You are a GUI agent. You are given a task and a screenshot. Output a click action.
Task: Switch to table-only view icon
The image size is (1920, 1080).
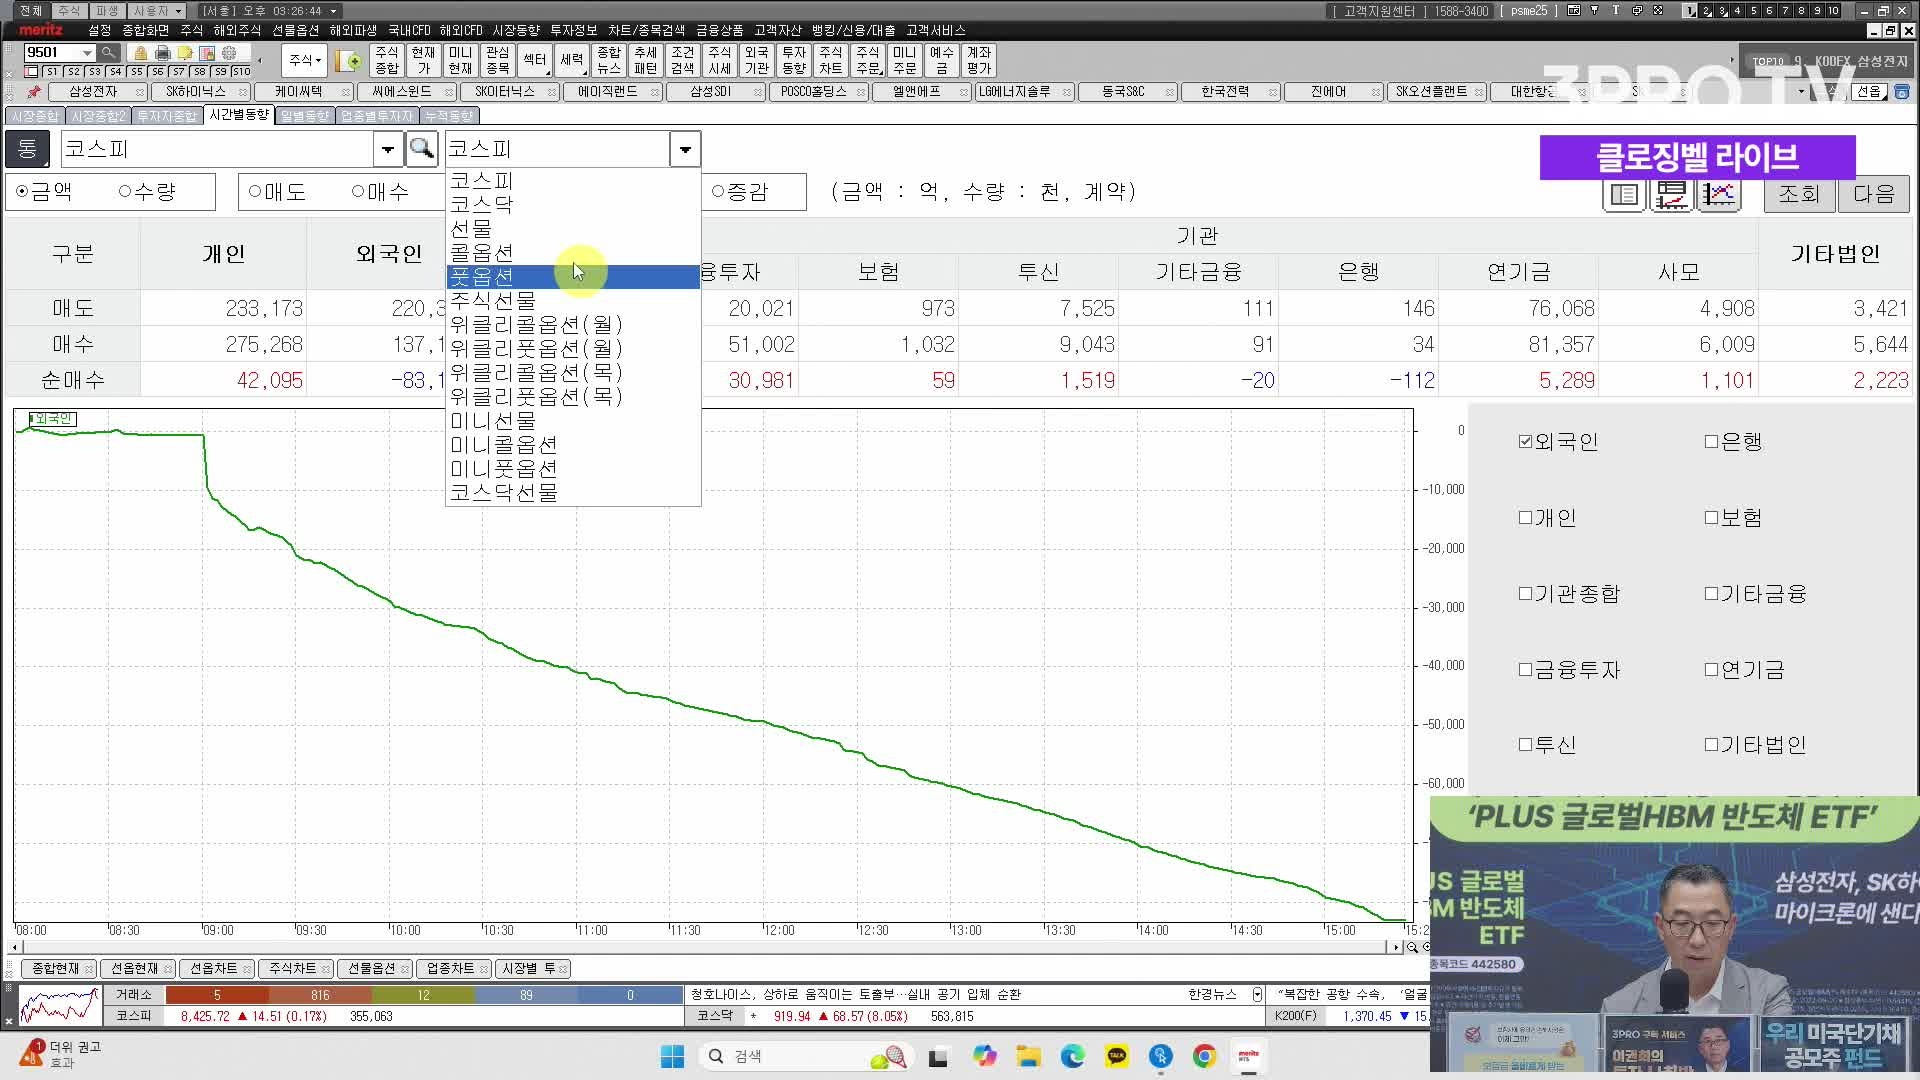pyautogui.click(x=1625, y=194)
